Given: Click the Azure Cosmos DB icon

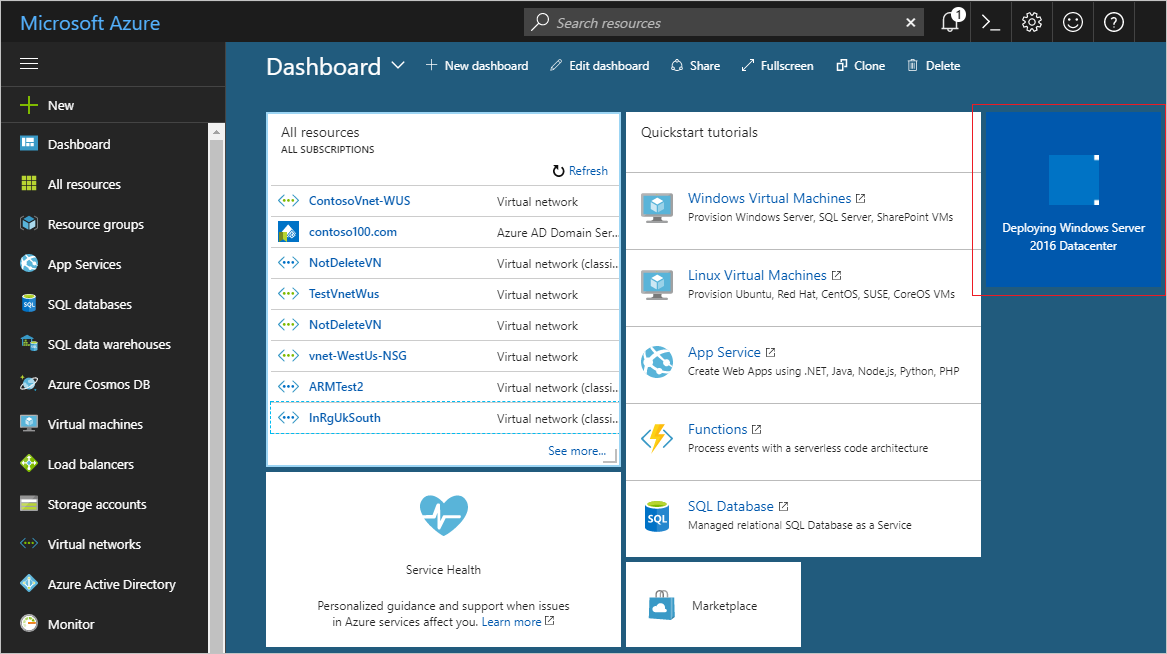Looking at the screenshot, I should (x=29, y=383).
